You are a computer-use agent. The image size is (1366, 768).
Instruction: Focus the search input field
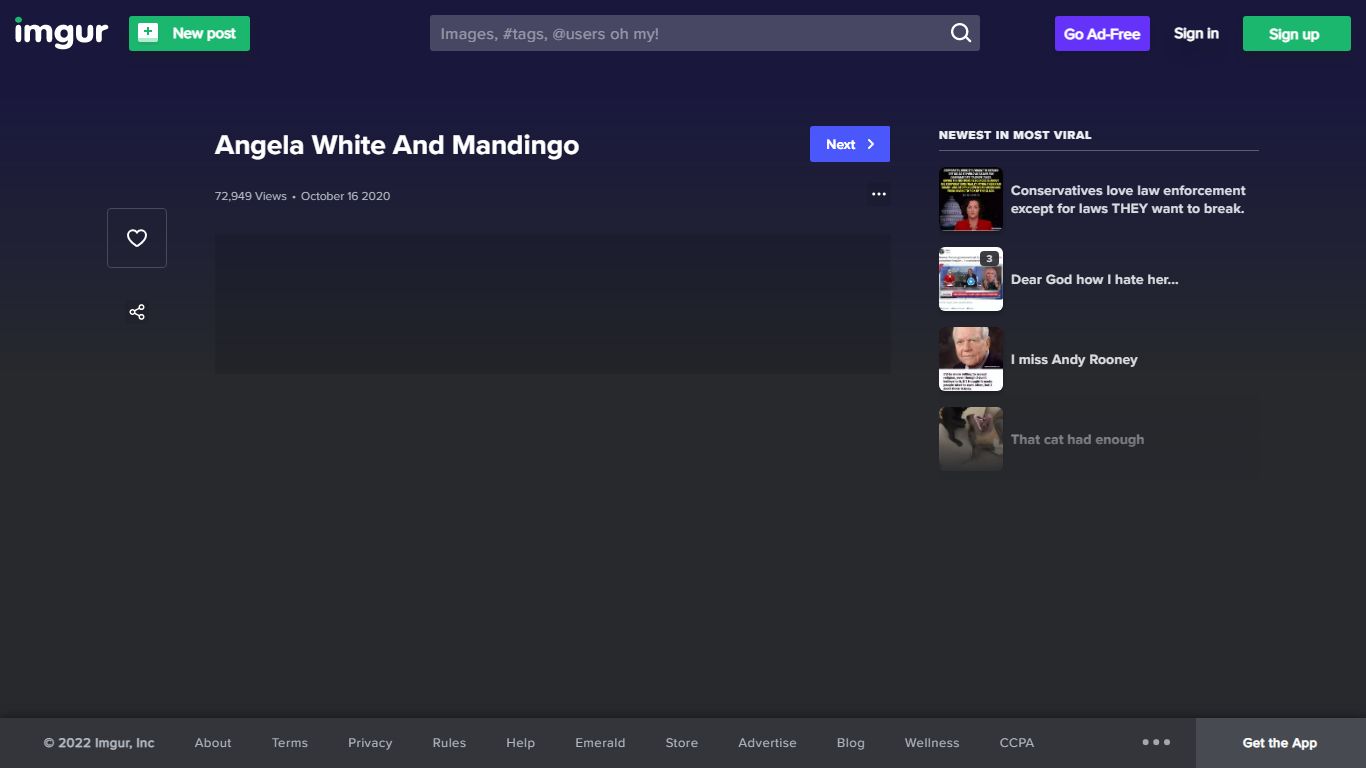coord(690,33)
